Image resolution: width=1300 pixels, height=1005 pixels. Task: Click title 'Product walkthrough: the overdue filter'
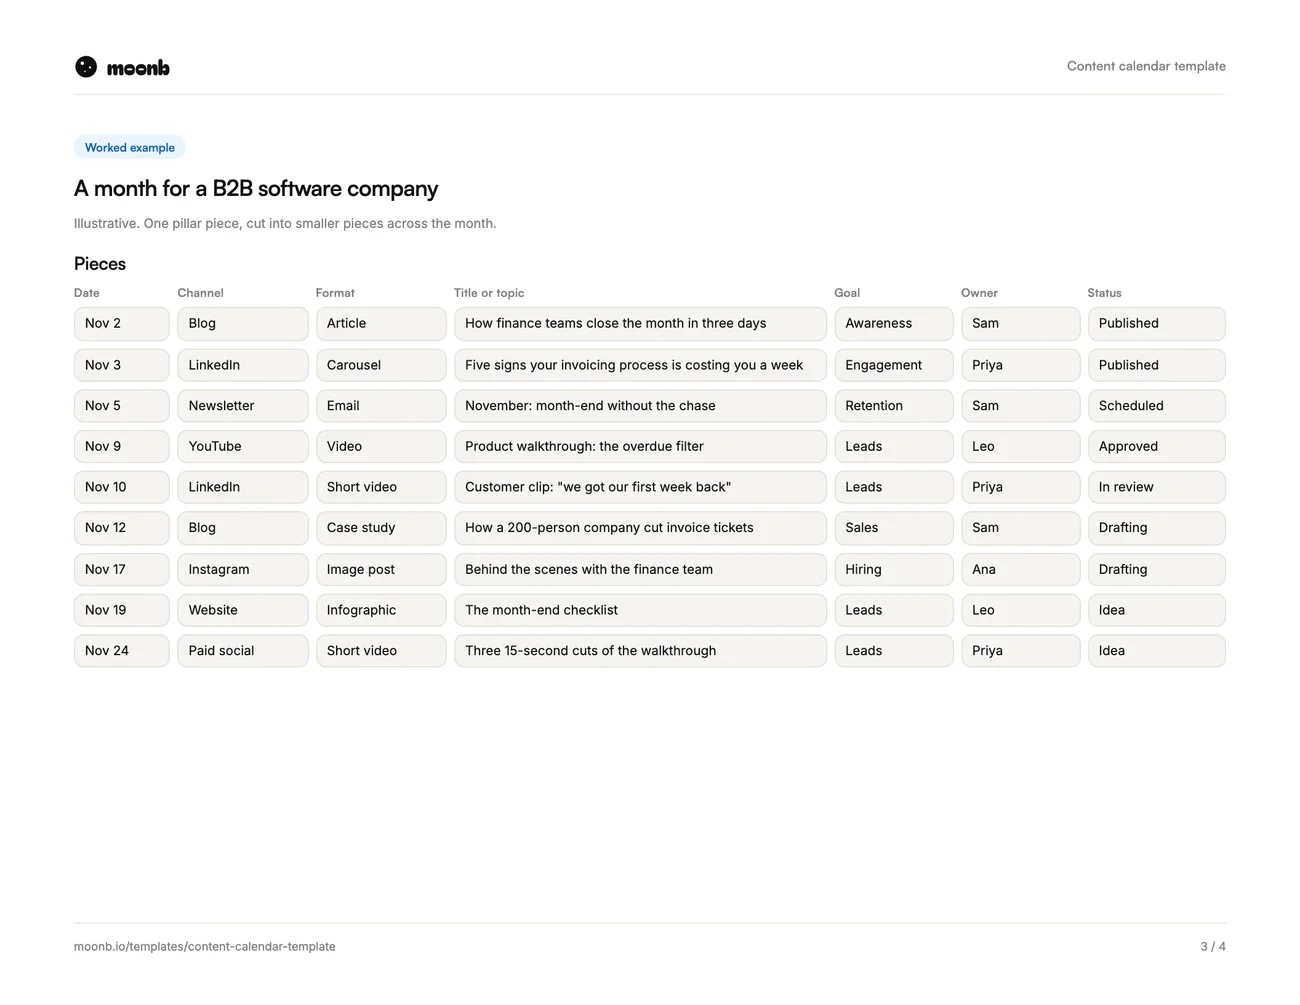coord(640,446)
